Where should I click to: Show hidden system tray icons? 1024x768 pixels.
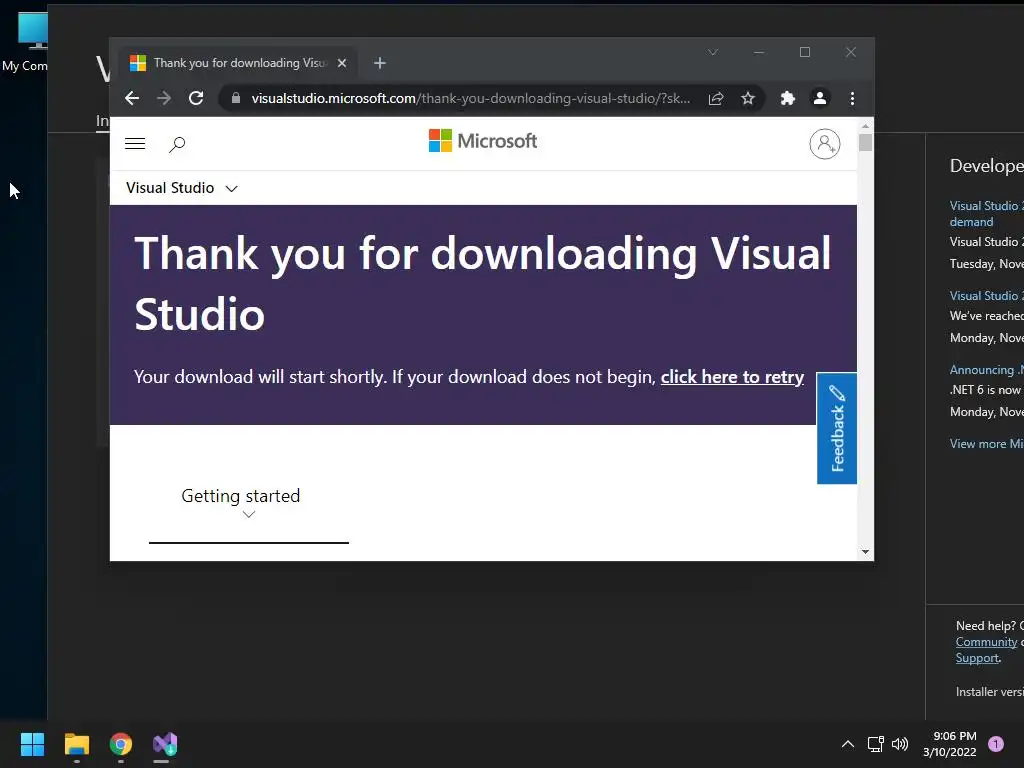point(848,744)
